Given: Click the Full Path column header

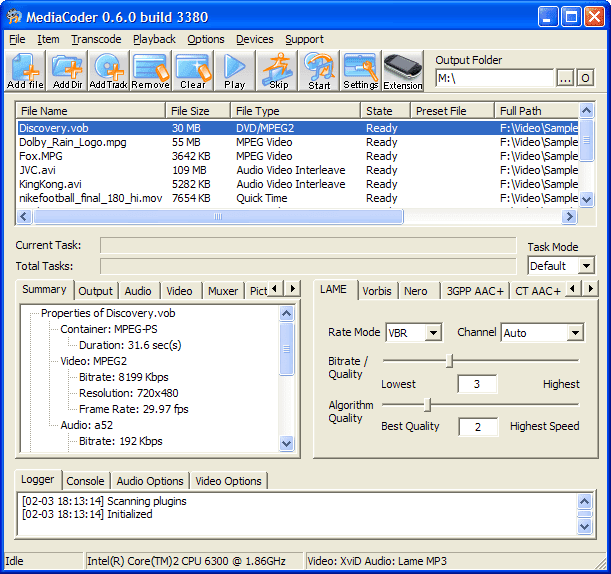Looking at the screenshot, I should (537, 111).
